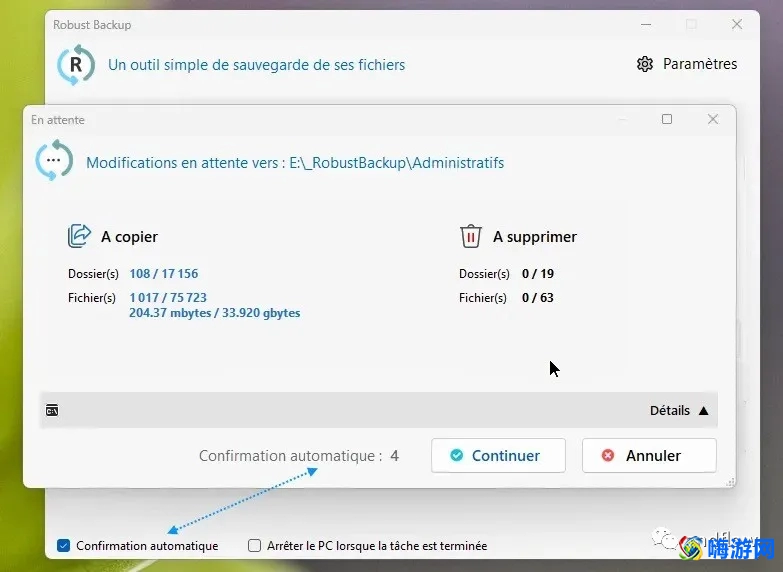Click 204.37 mbytes / 33.920 gbytes value

pos(215,313)
